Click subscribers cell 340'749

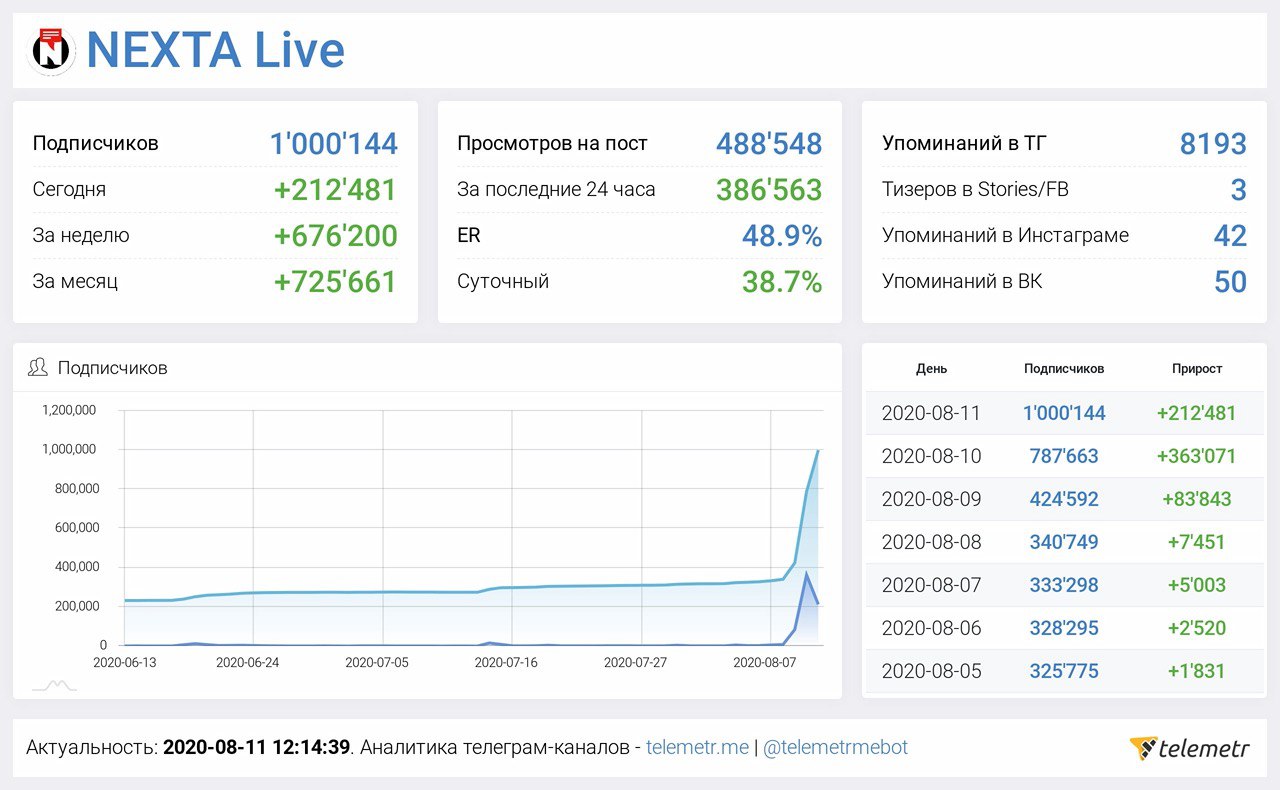tap(1064, 542)
